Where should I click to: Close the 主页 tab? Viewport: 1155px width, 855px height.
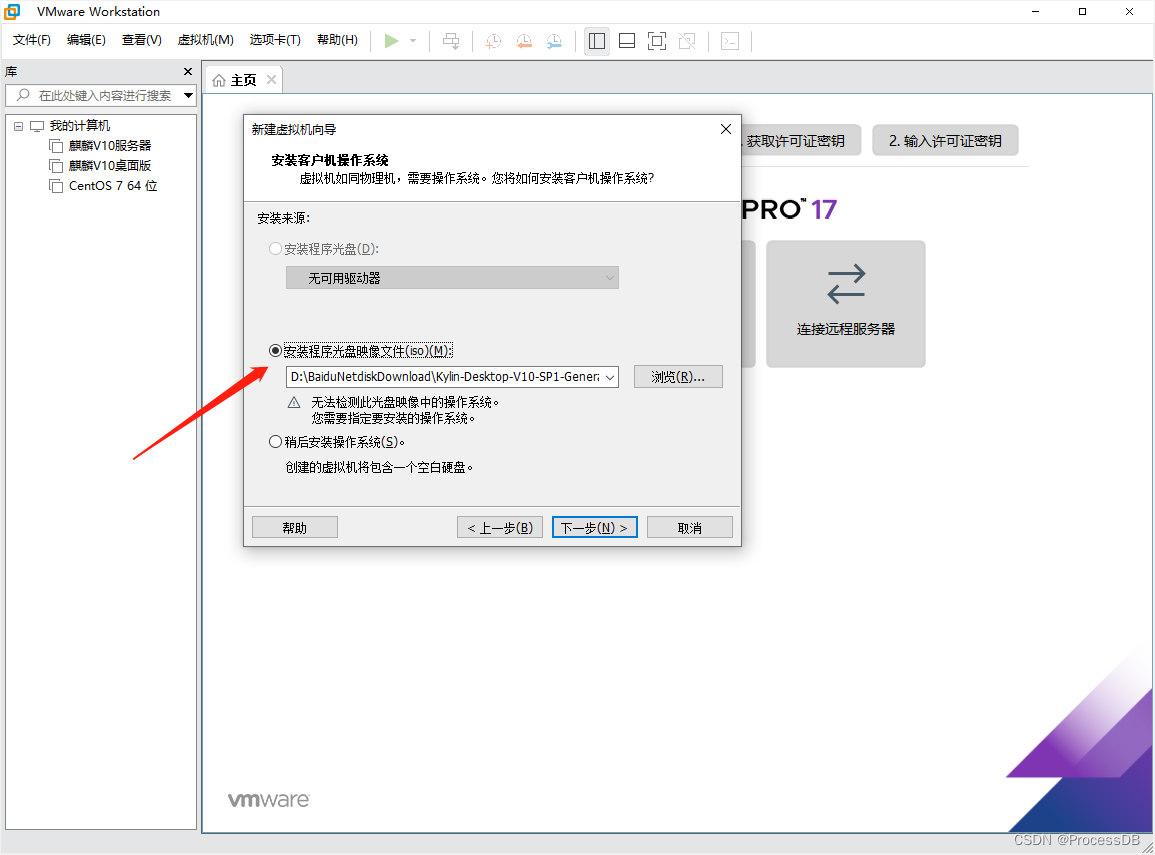coord(271,80)
